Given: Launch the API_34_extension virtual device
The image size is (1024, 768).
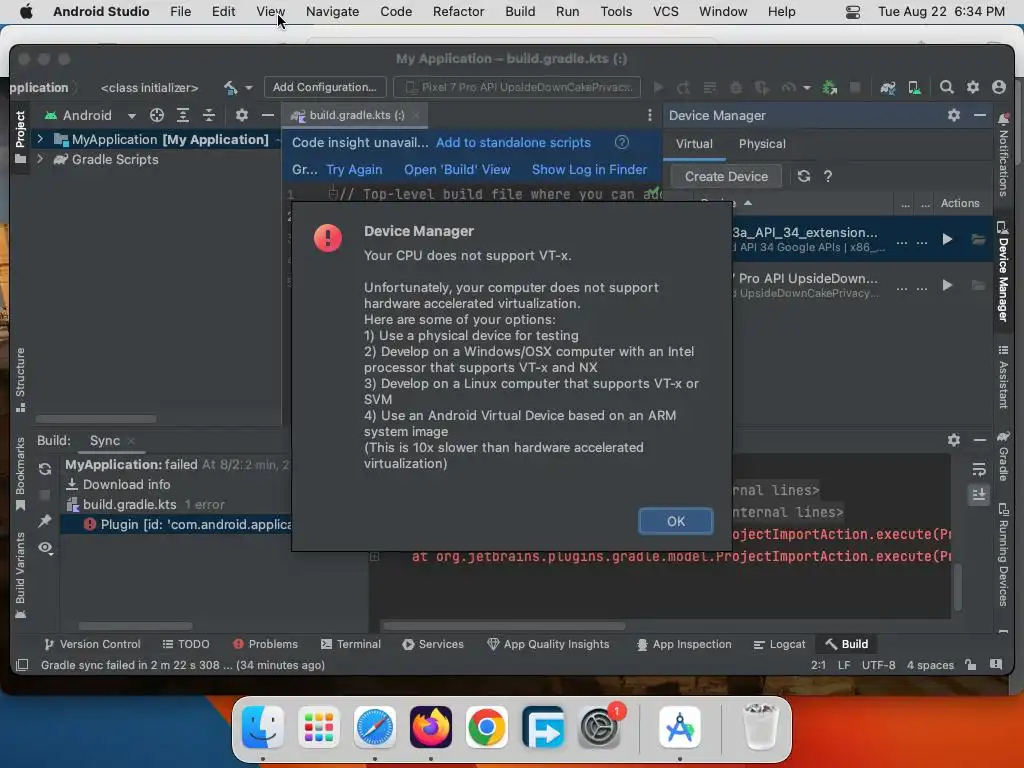Looking at the screenshot, I should click(947, 240).
